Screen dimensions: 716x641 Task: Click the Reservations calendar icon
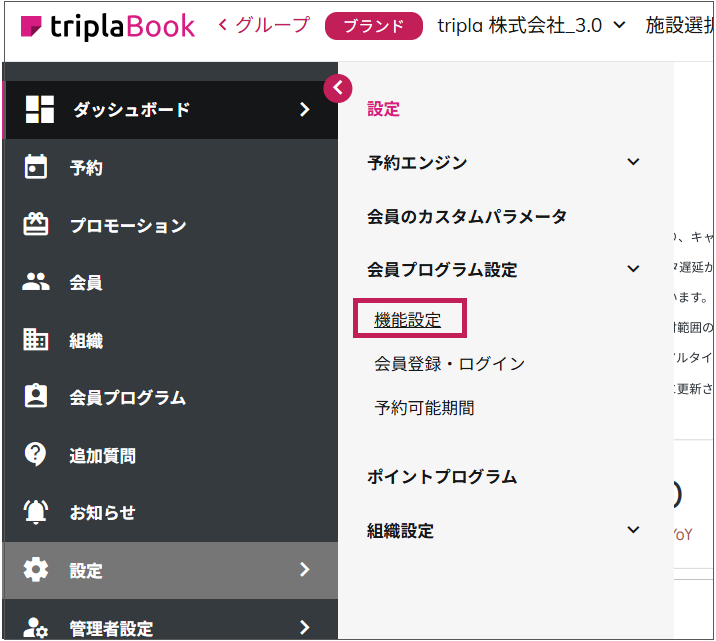point(36,168)
